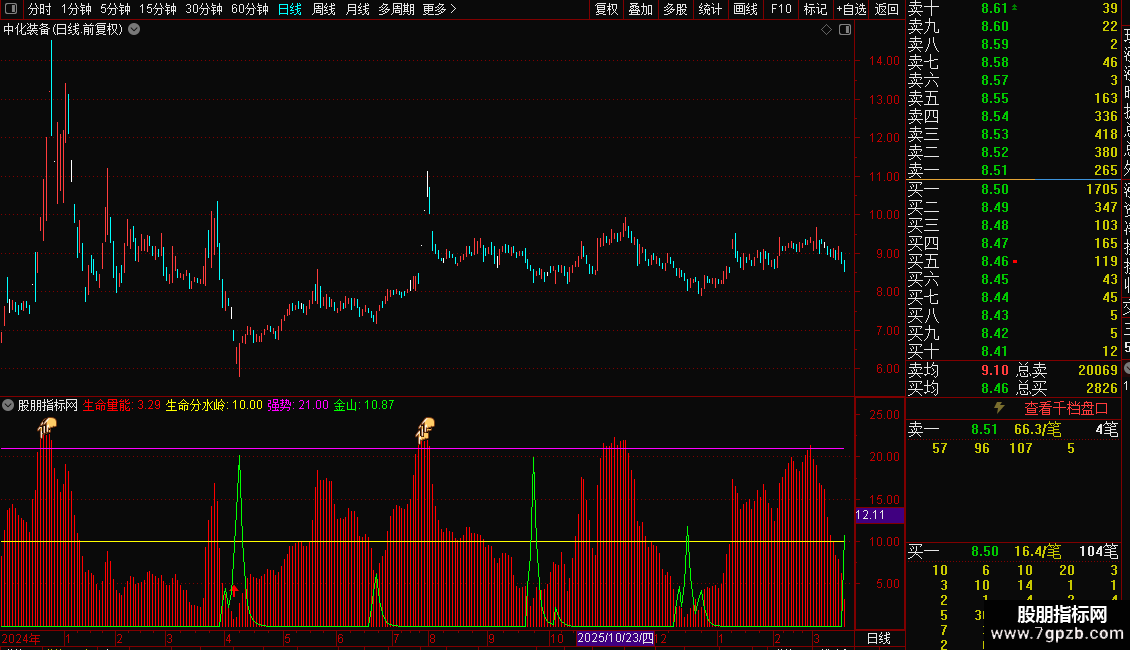Click the +自选 button
The image size is (1130, 650).
coord(851,9)
